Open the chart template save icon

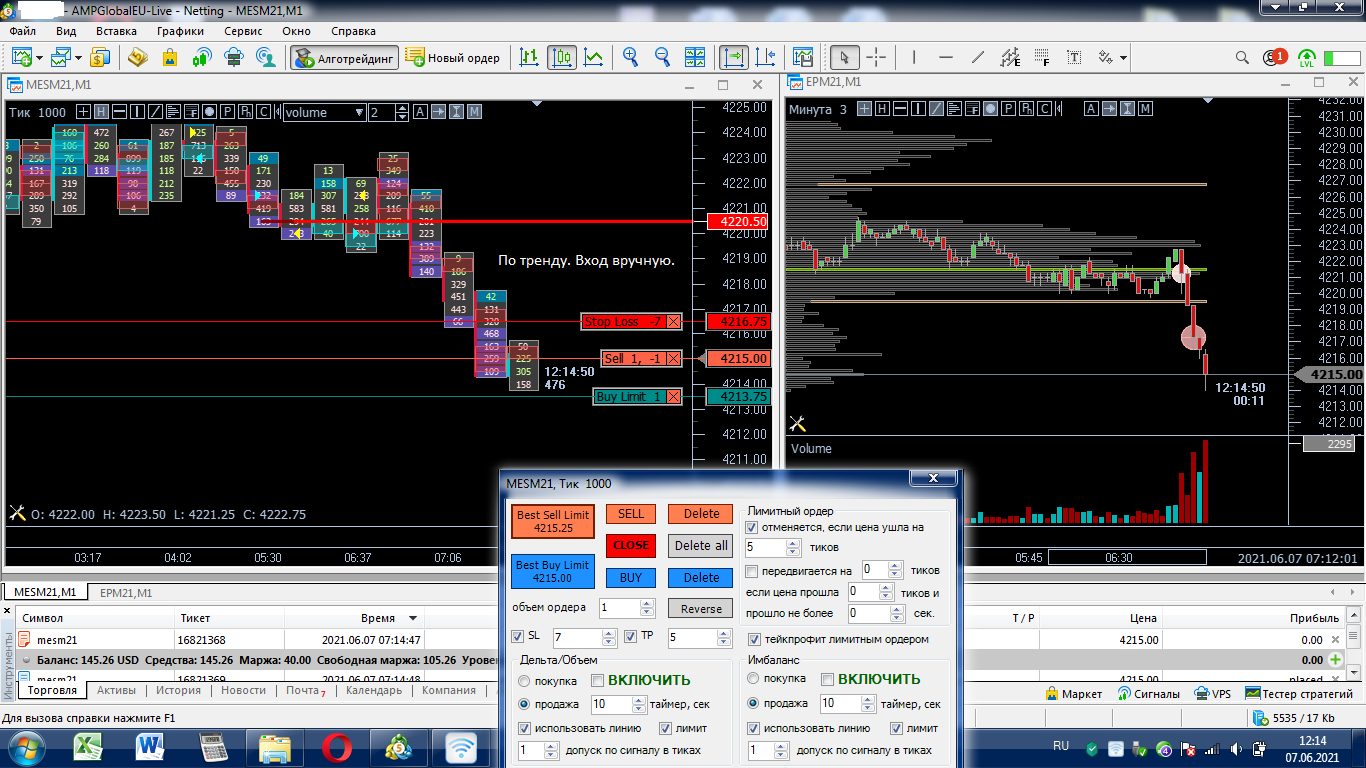802,58
